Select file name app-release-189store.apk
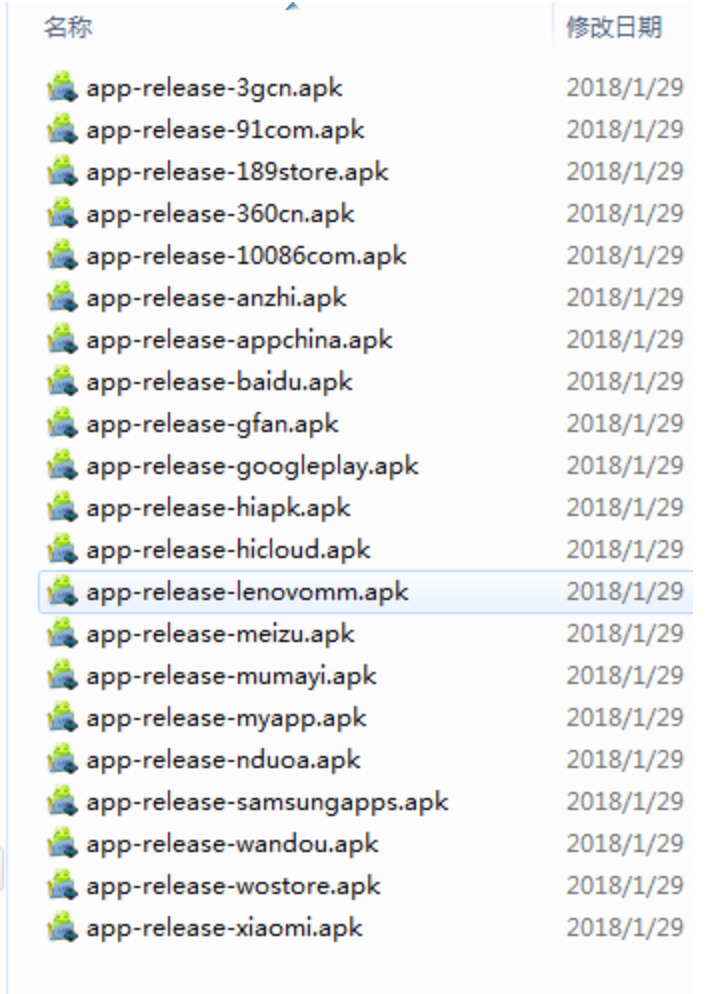 (x=237, y=173)
